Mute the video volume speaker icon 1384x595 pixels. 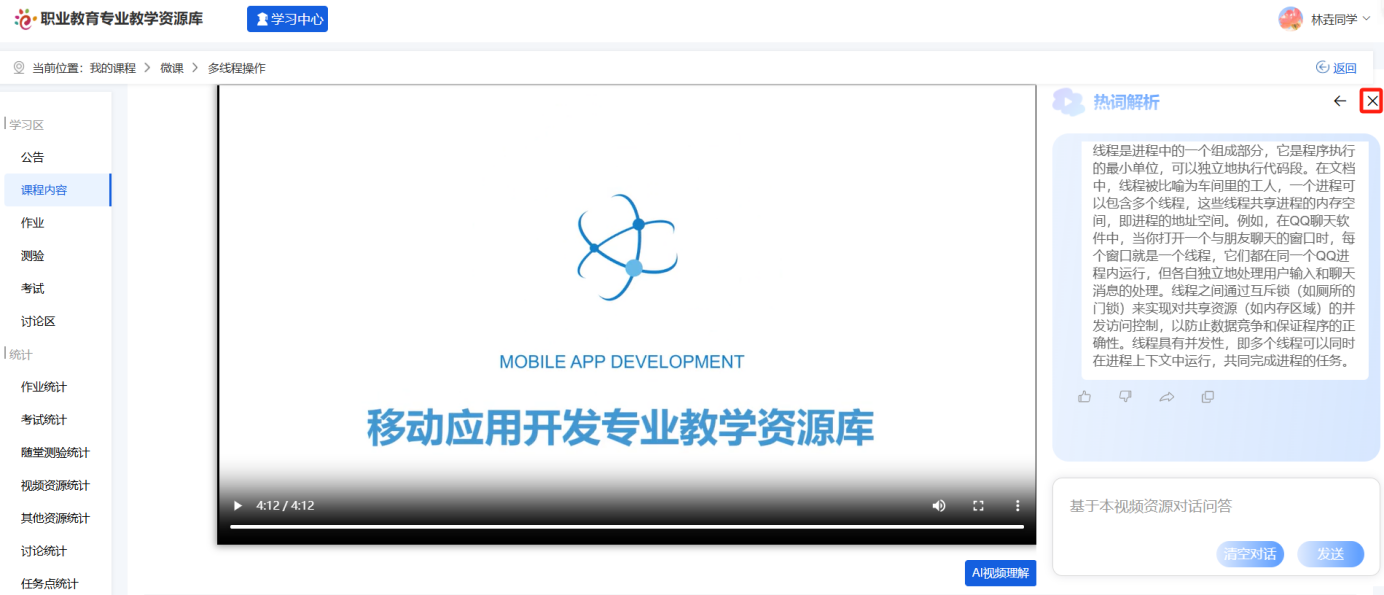939,506
